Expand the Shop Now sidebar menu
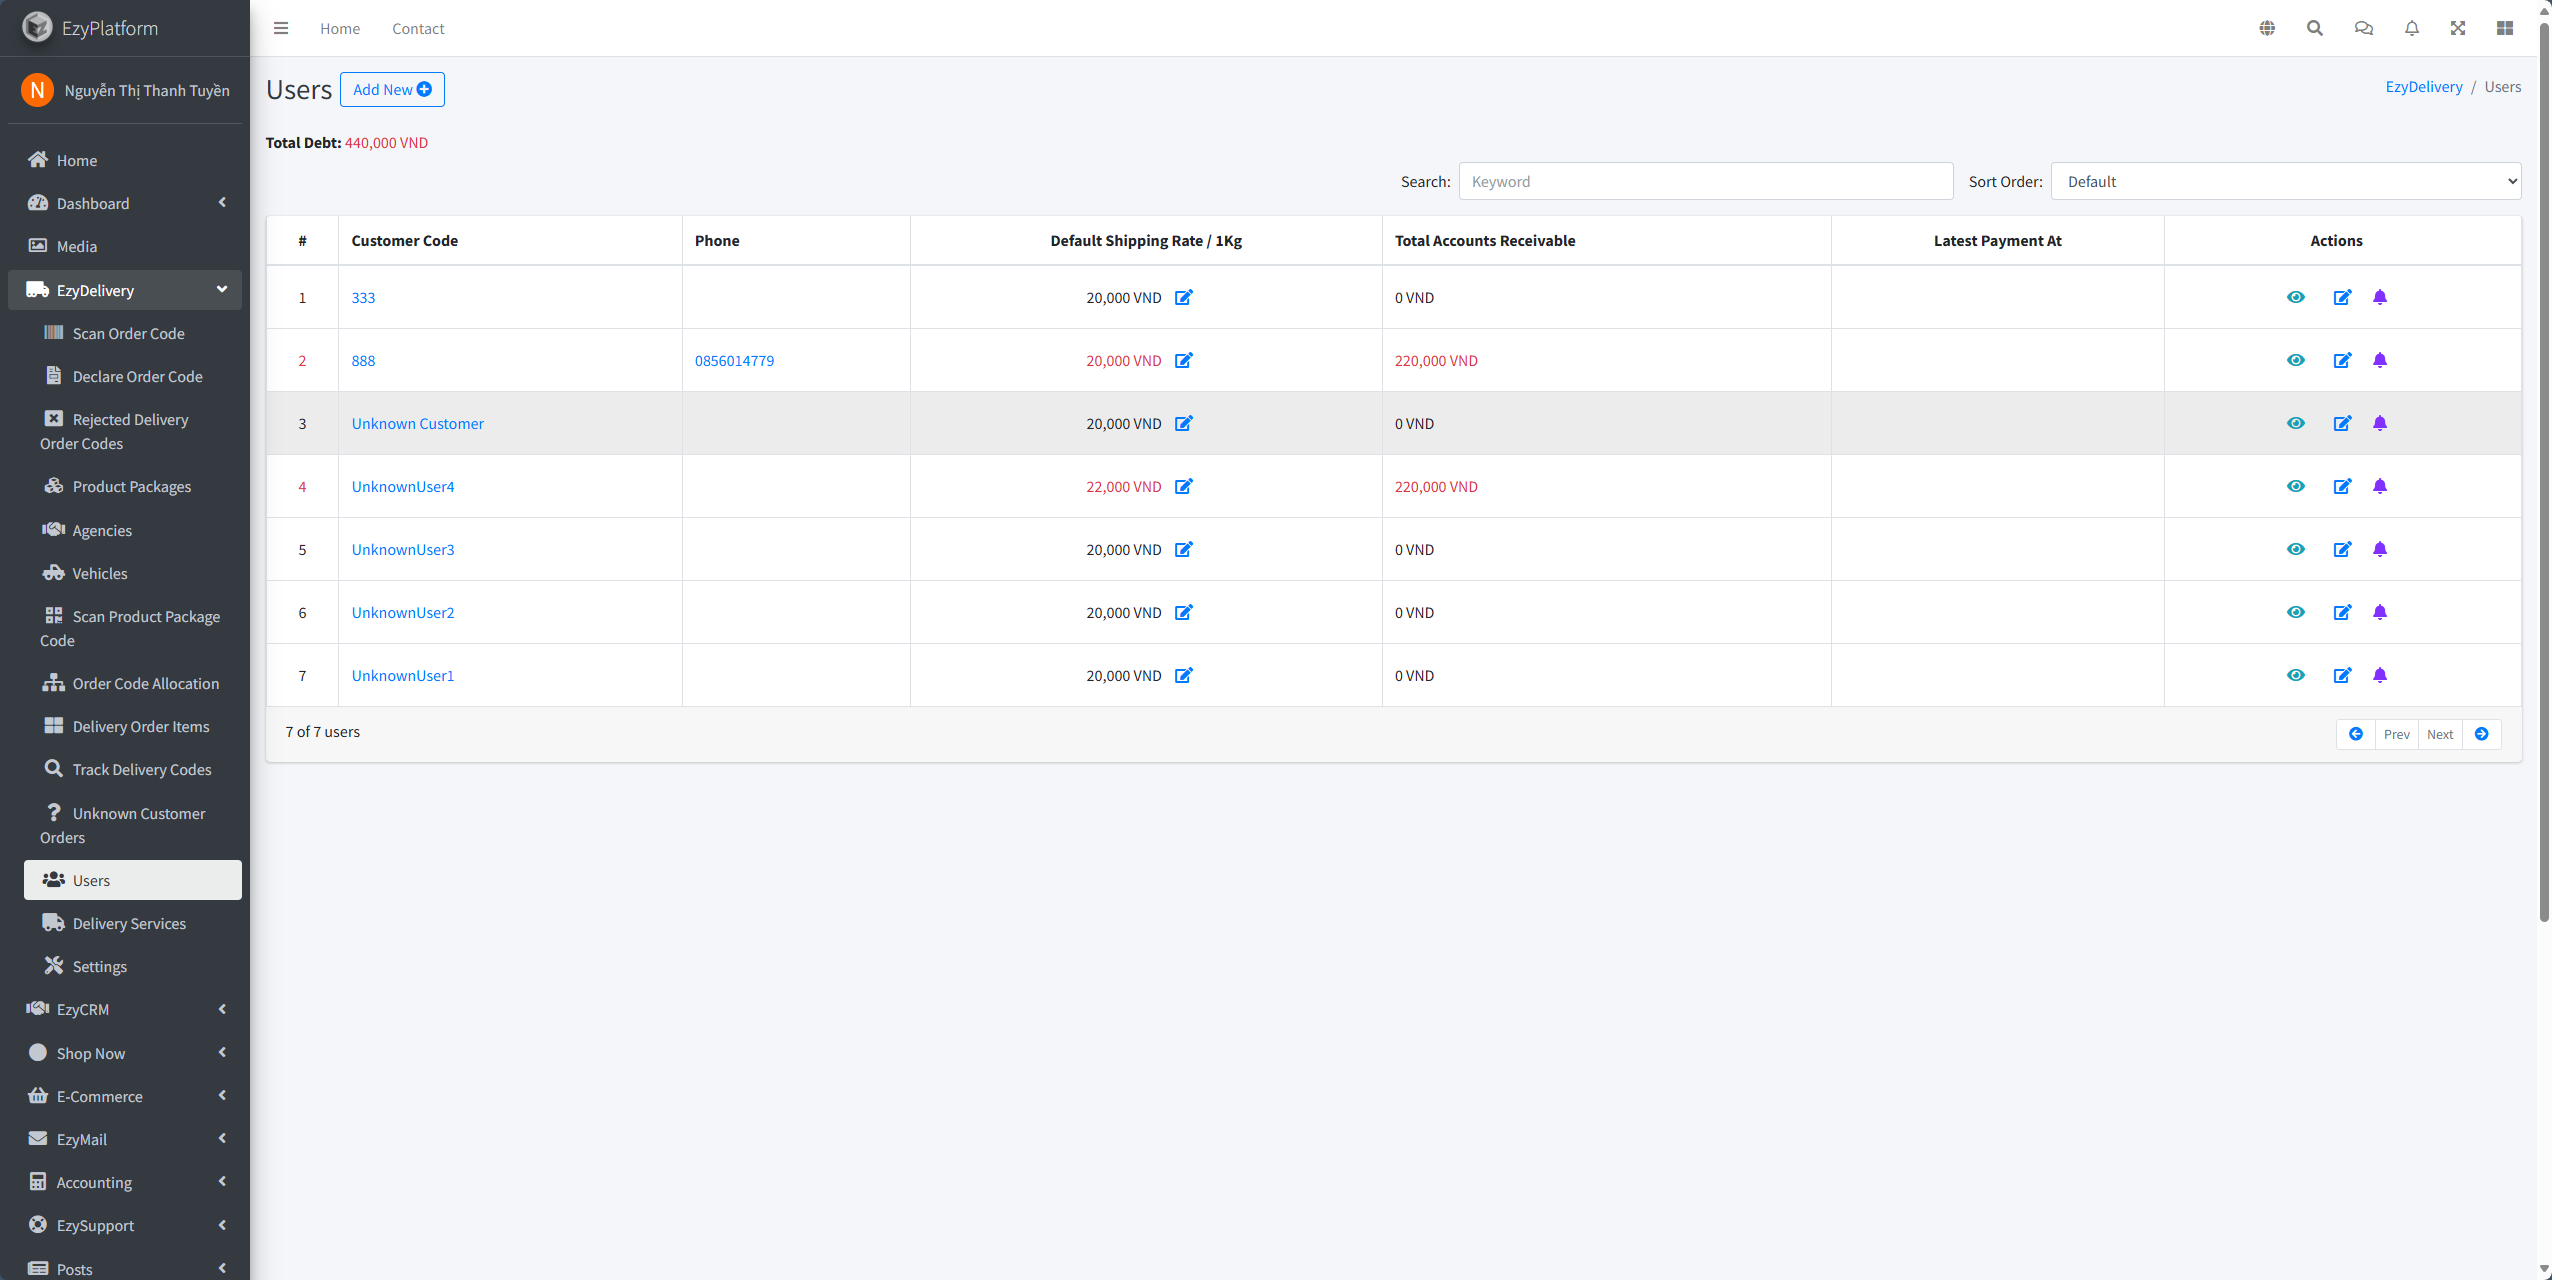 (125, 1053)
